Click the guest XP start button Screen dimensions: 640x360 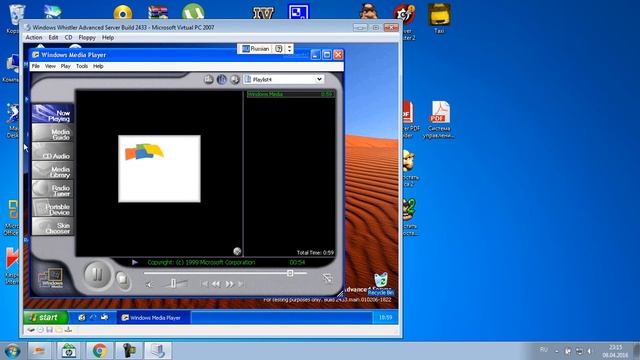point(46,317)
